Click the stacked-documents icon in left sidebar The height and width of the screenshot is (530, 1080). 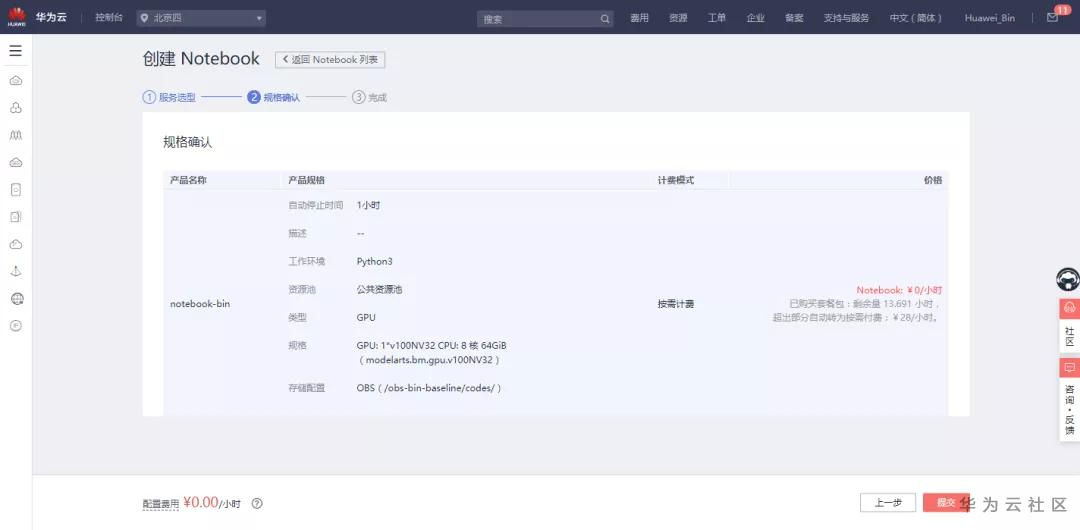16,216
